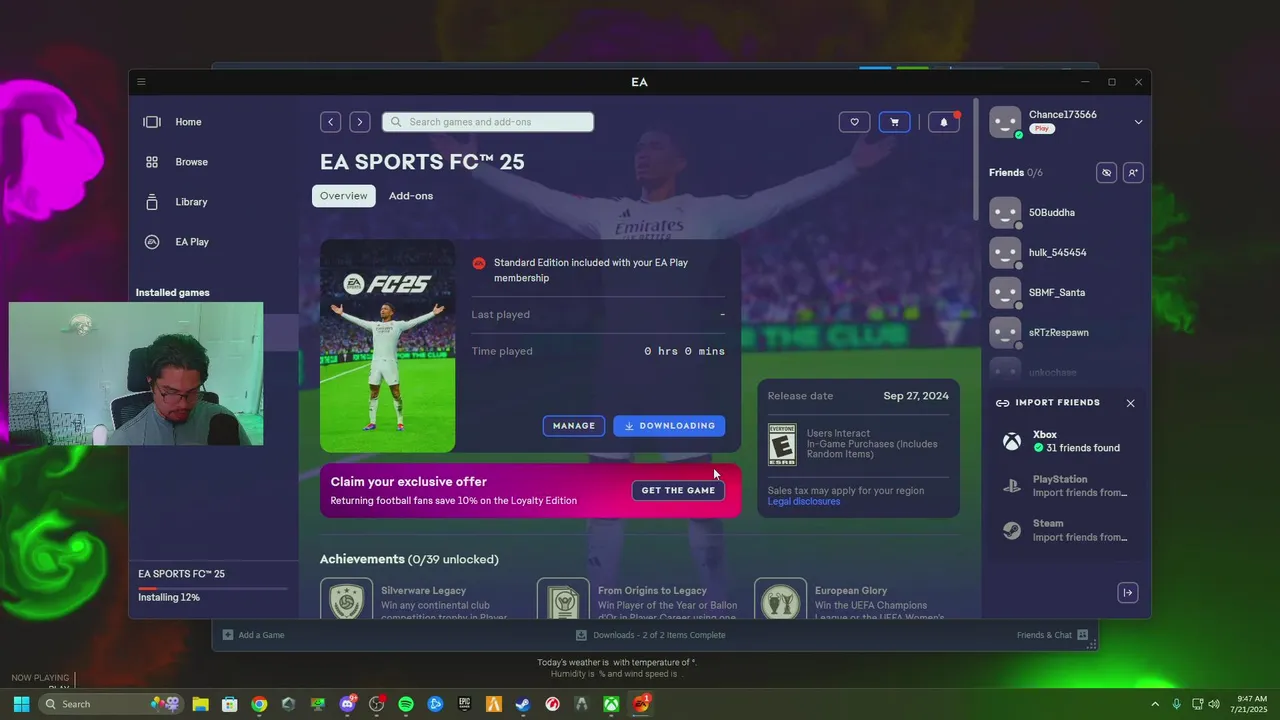The width and height of the screenshot is (1280, 720).
Task: Open the shopping cart
Action: [x=894, y=122]
